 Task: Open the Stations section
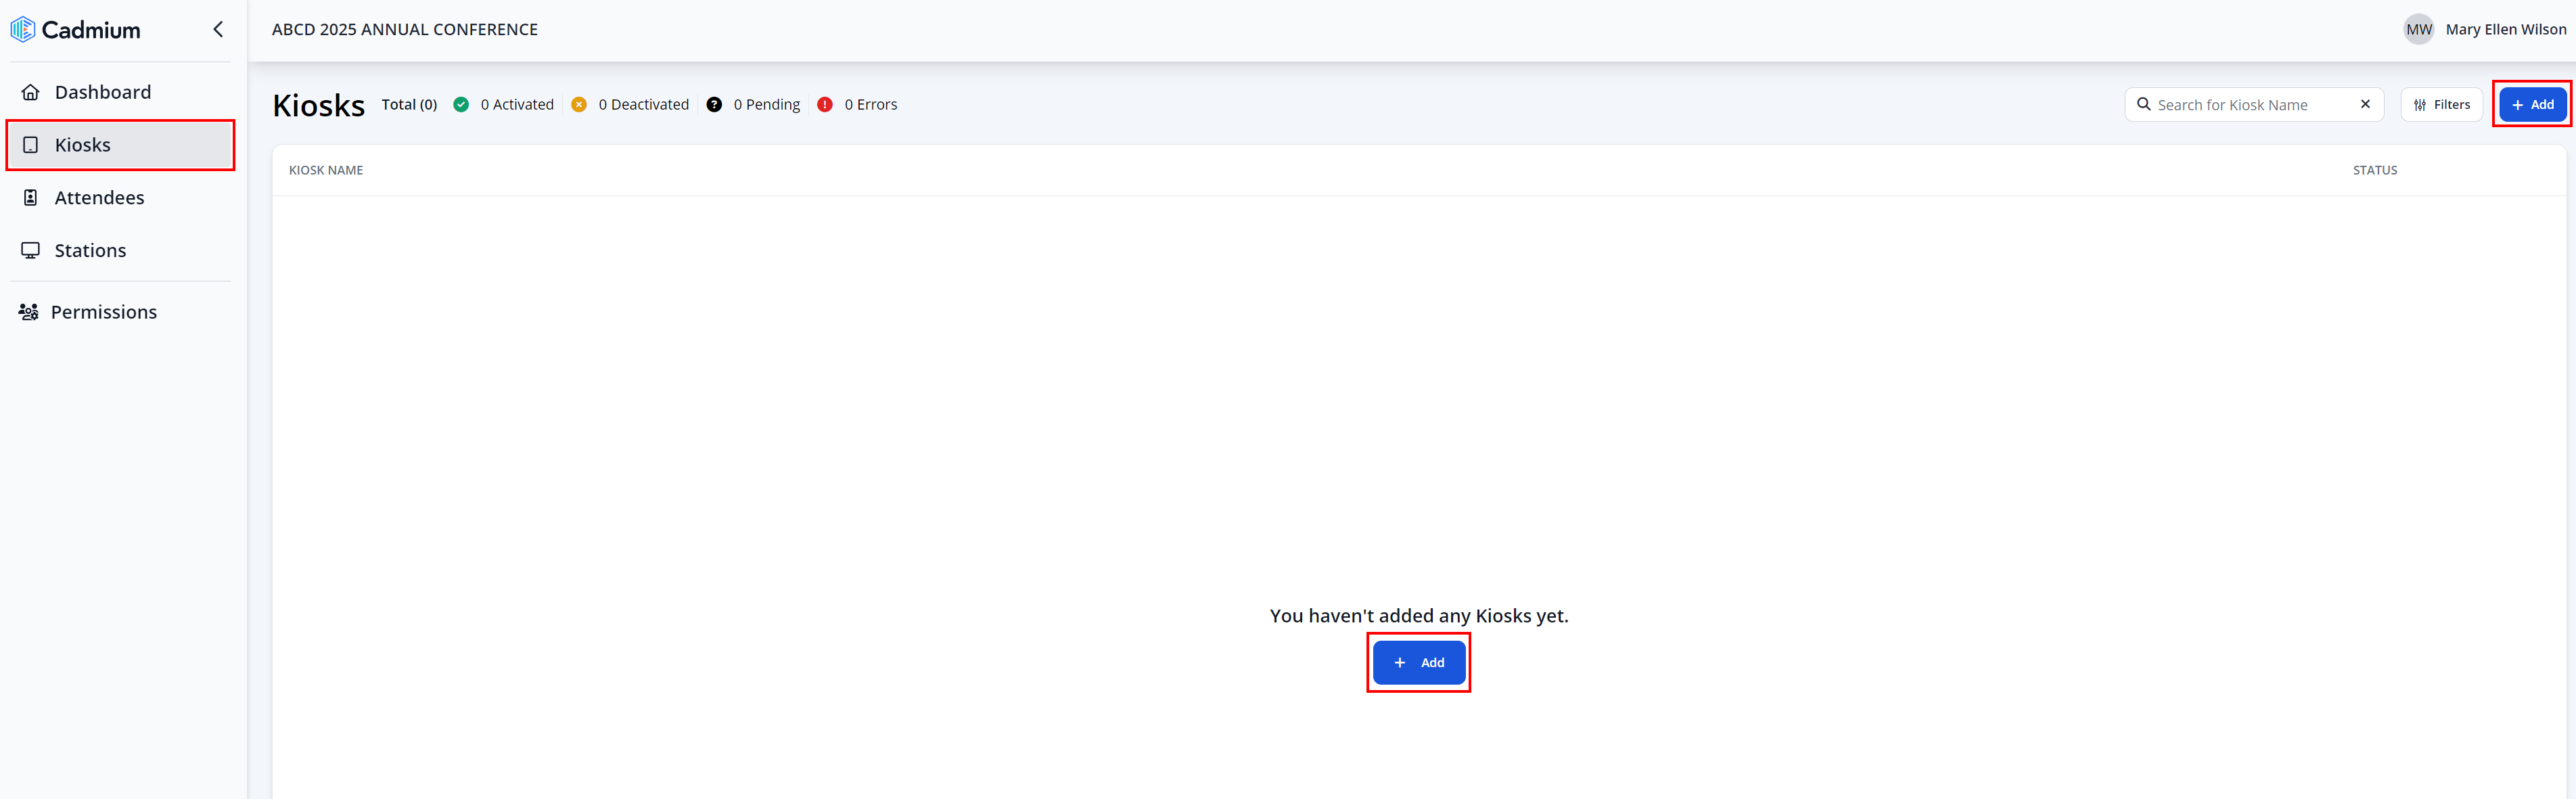coord(90,251)
